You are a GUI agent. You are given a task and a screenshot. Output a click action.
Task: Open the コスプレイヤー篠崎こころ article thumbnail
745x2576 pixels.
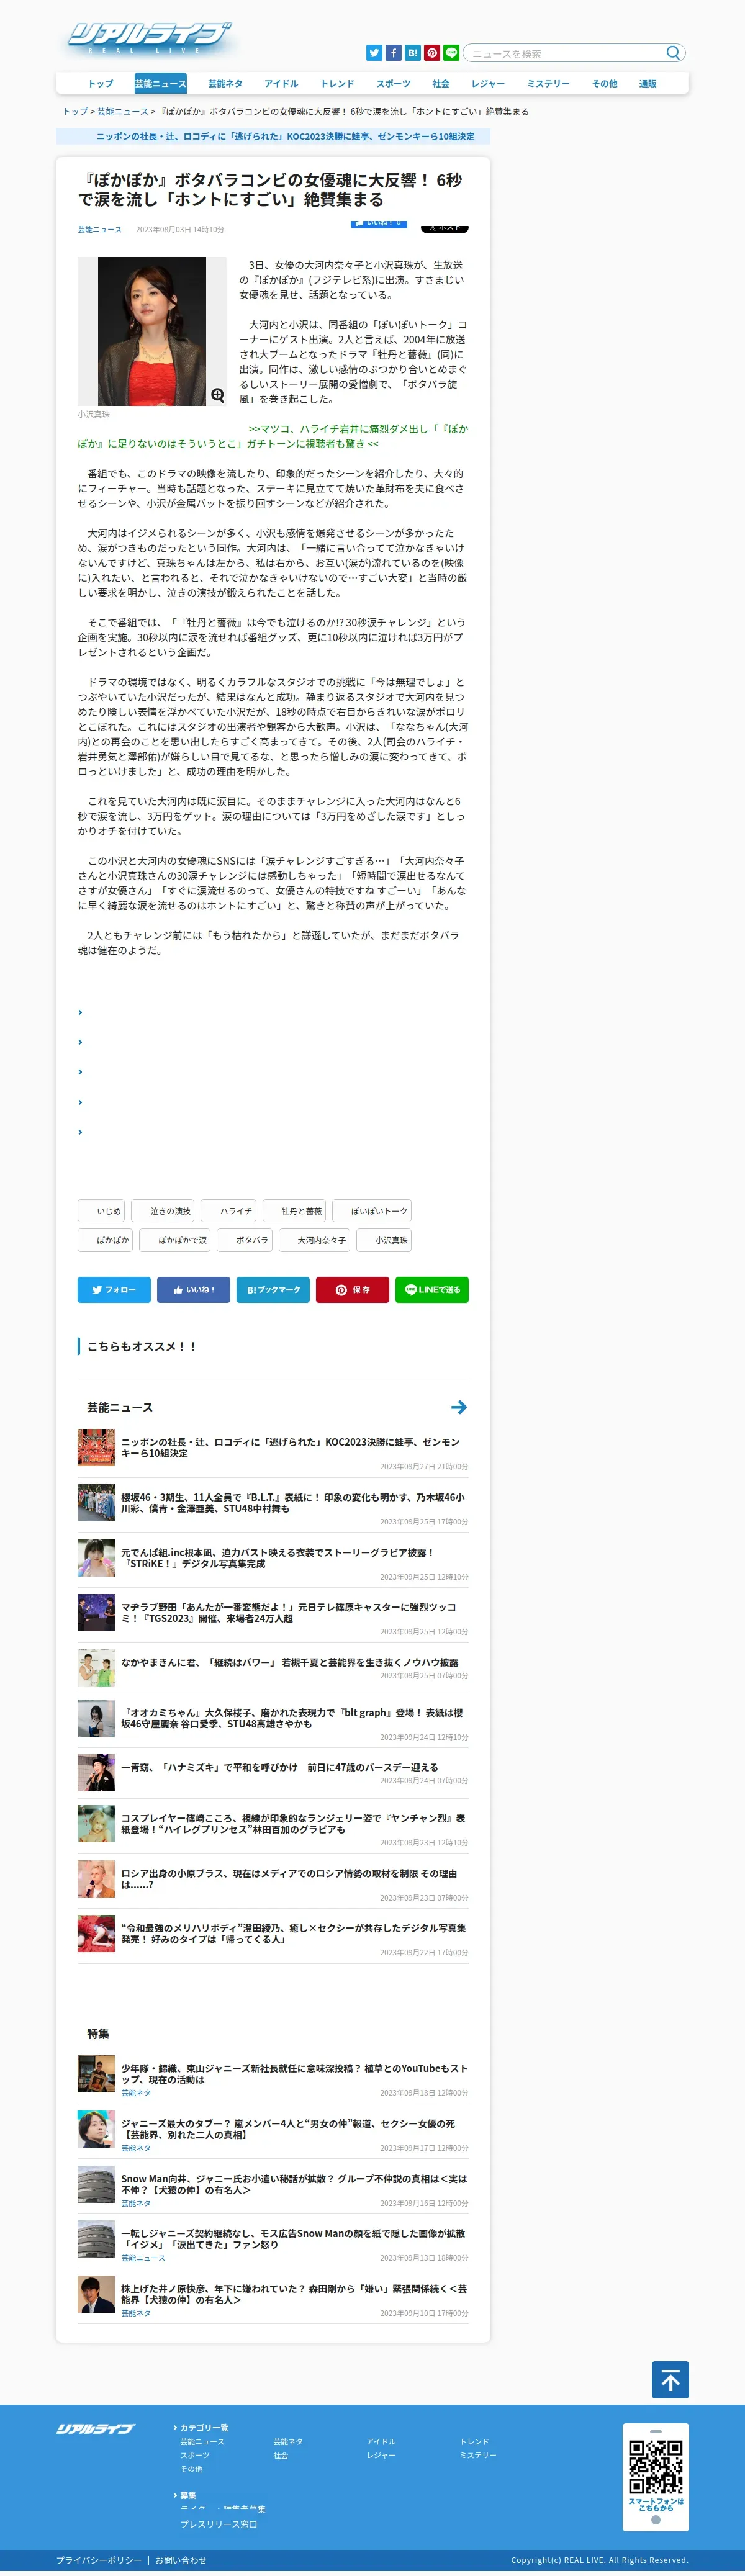pyautogui.click(x=96, y=1824)
